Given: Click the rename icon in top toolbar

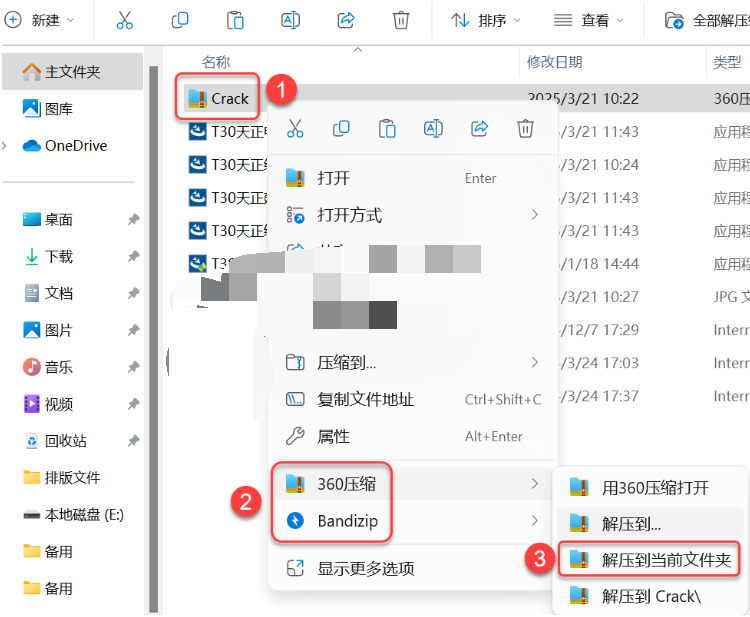Looking at the screenshot, I should [290, 21].
